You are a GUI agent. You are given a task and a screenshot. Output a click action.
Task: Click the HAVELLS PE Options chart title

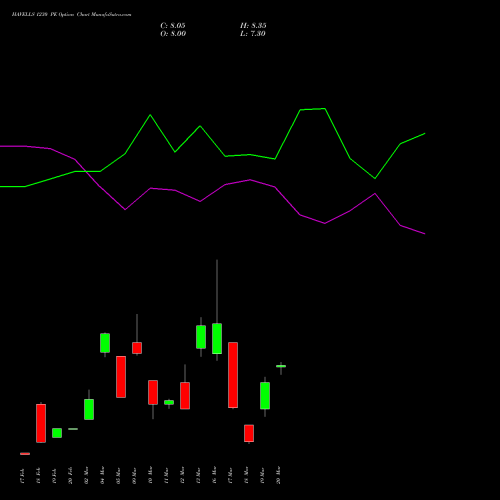(x=71, y=14)
